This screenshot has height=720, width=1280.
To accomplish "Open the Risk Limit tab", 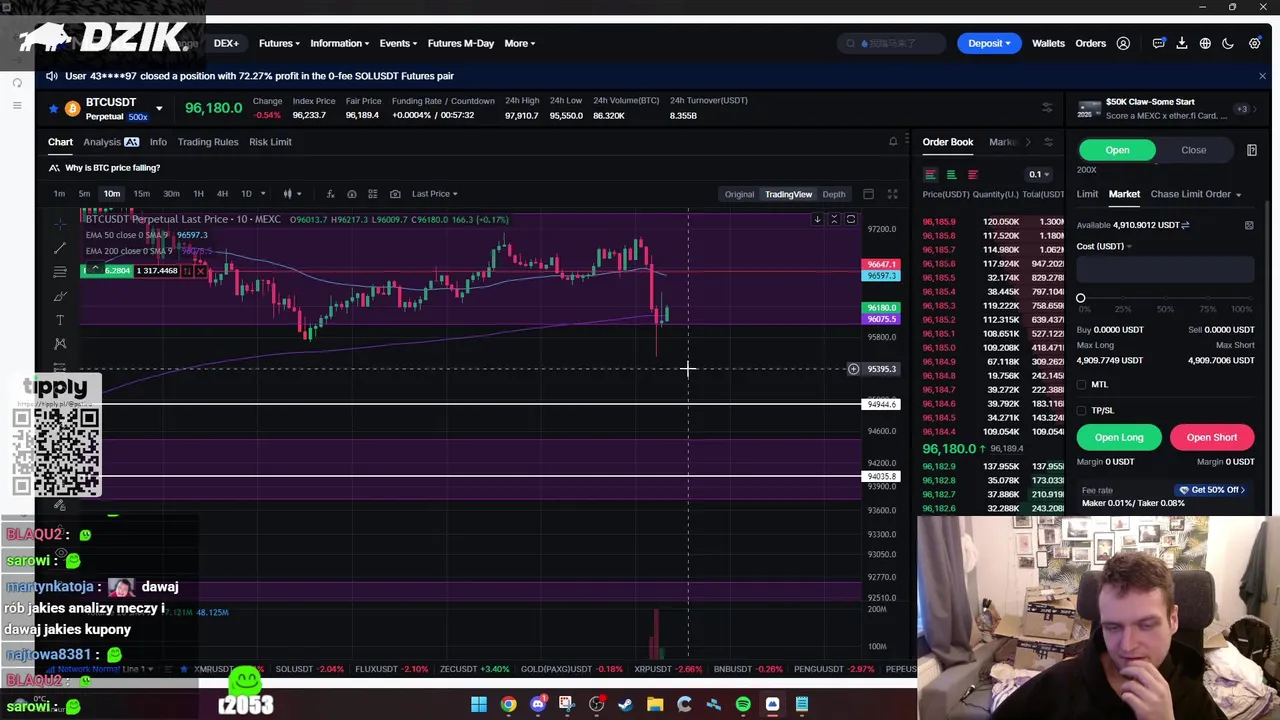I will click(x=270, y=142).
